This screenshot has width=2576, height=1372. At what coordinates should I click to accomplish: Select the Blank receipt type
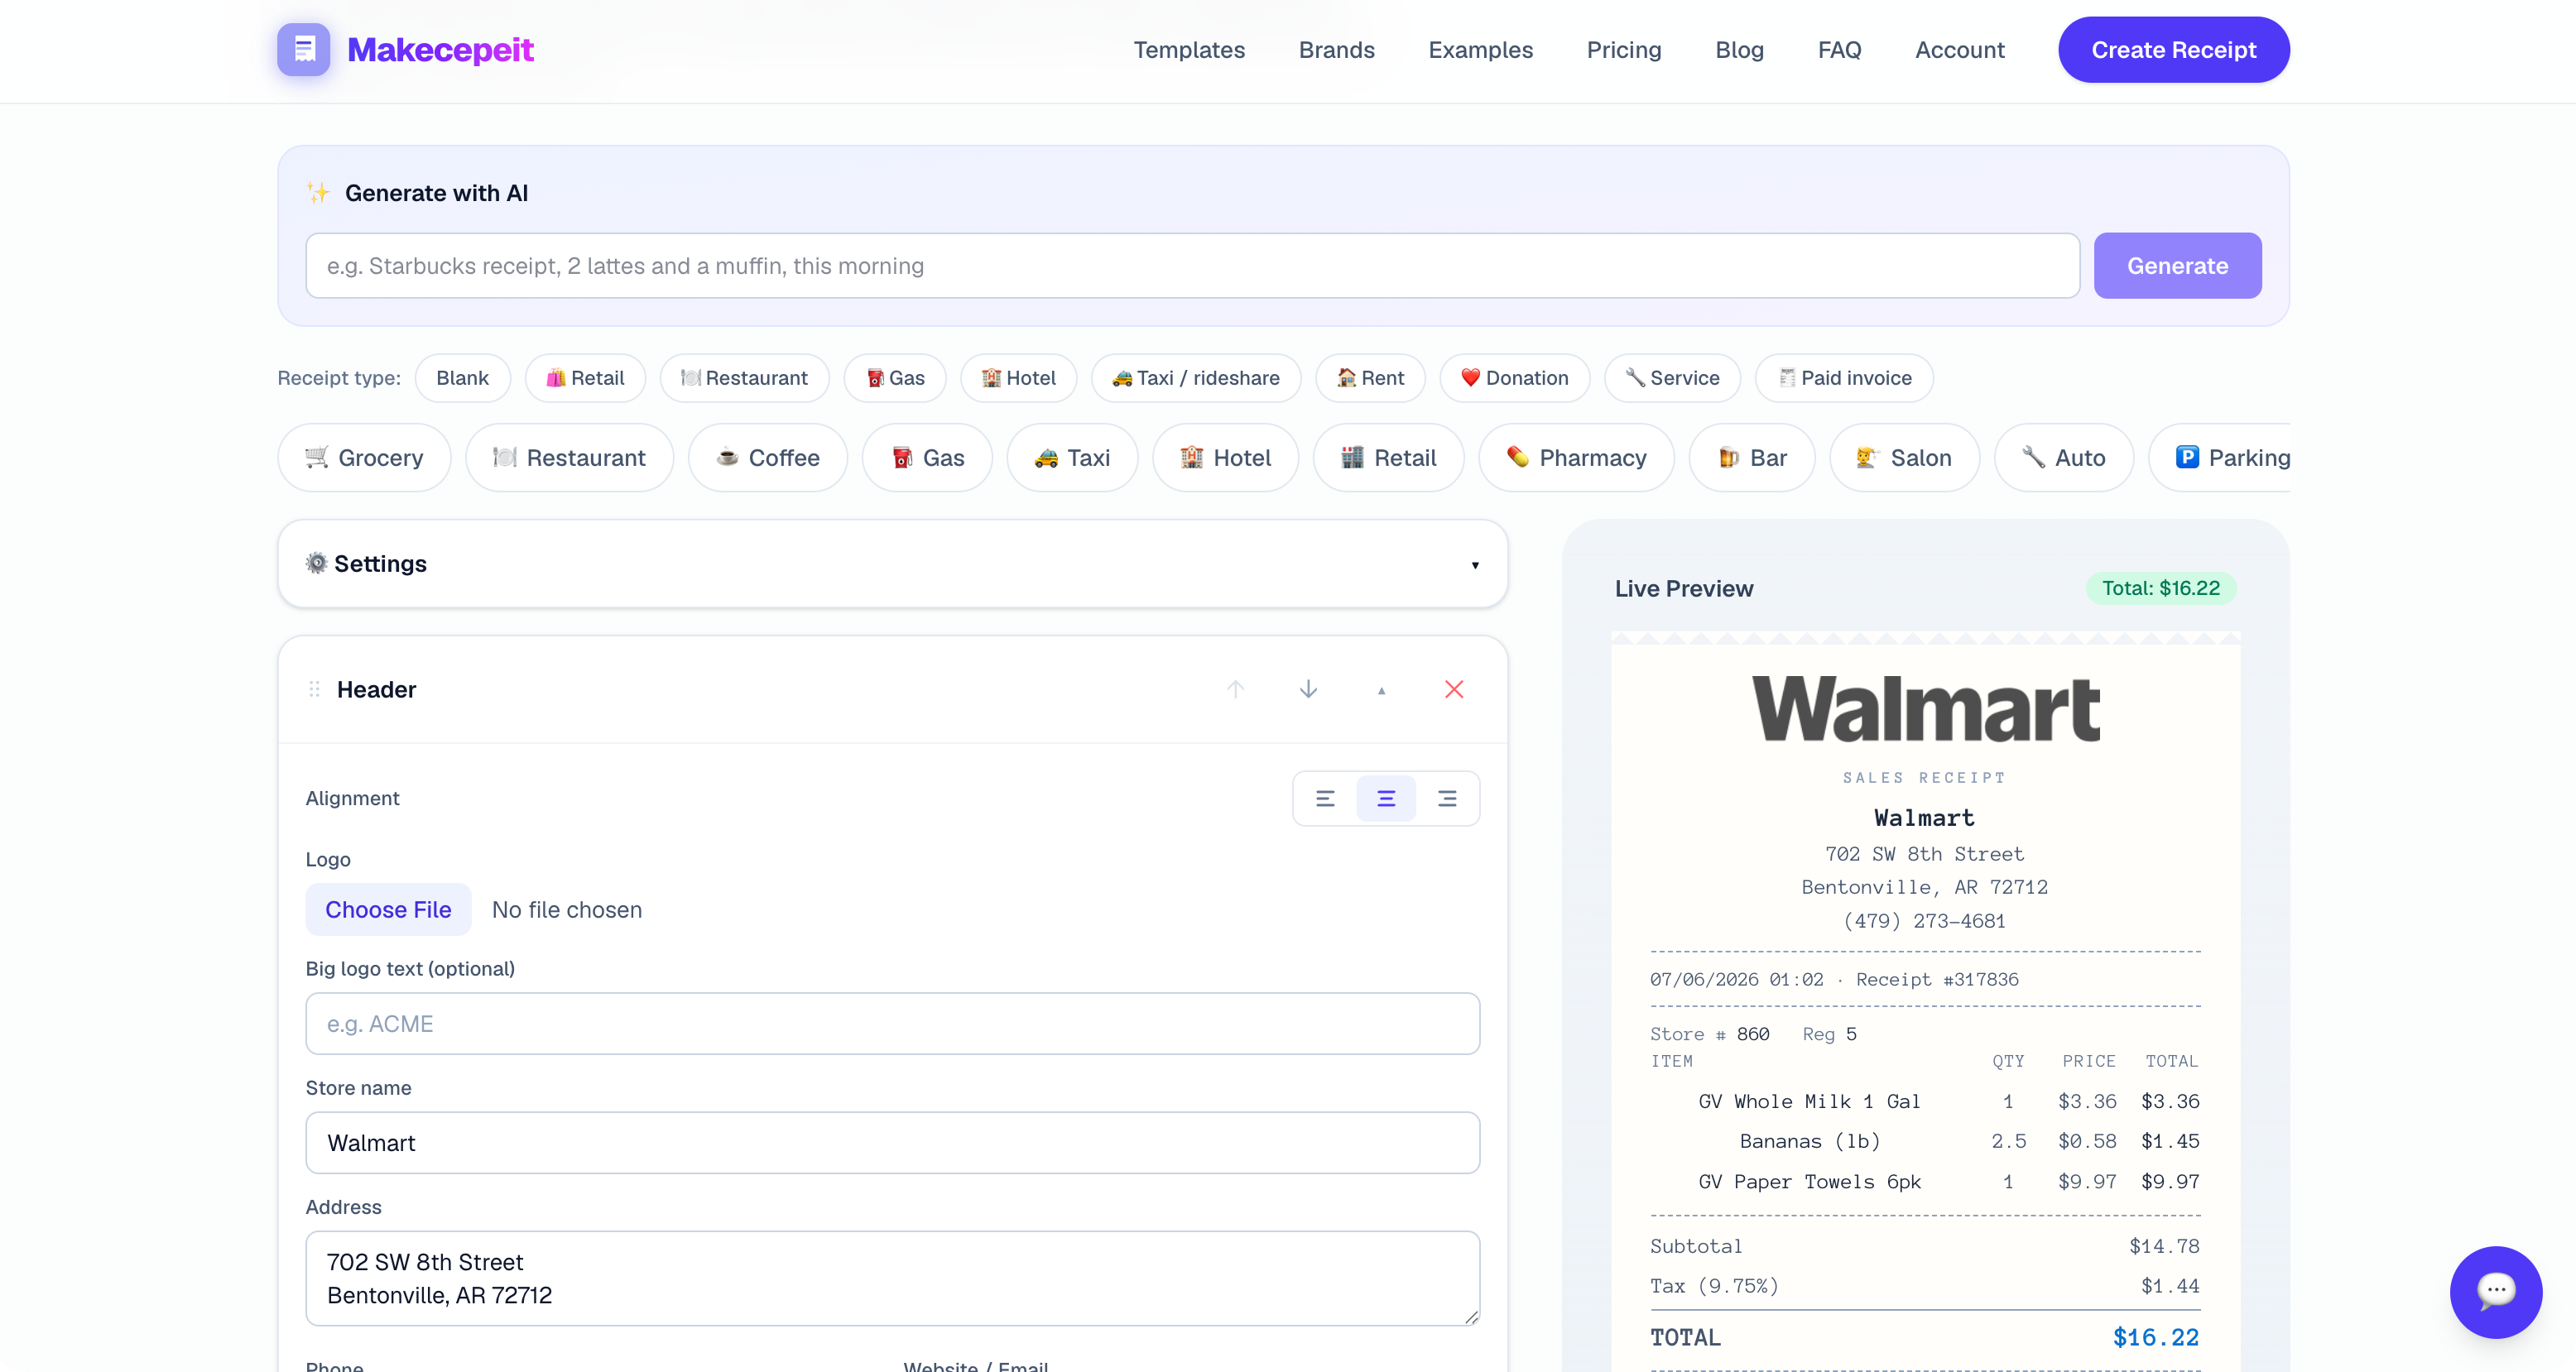pyautogui.click(x=462, y=378)
